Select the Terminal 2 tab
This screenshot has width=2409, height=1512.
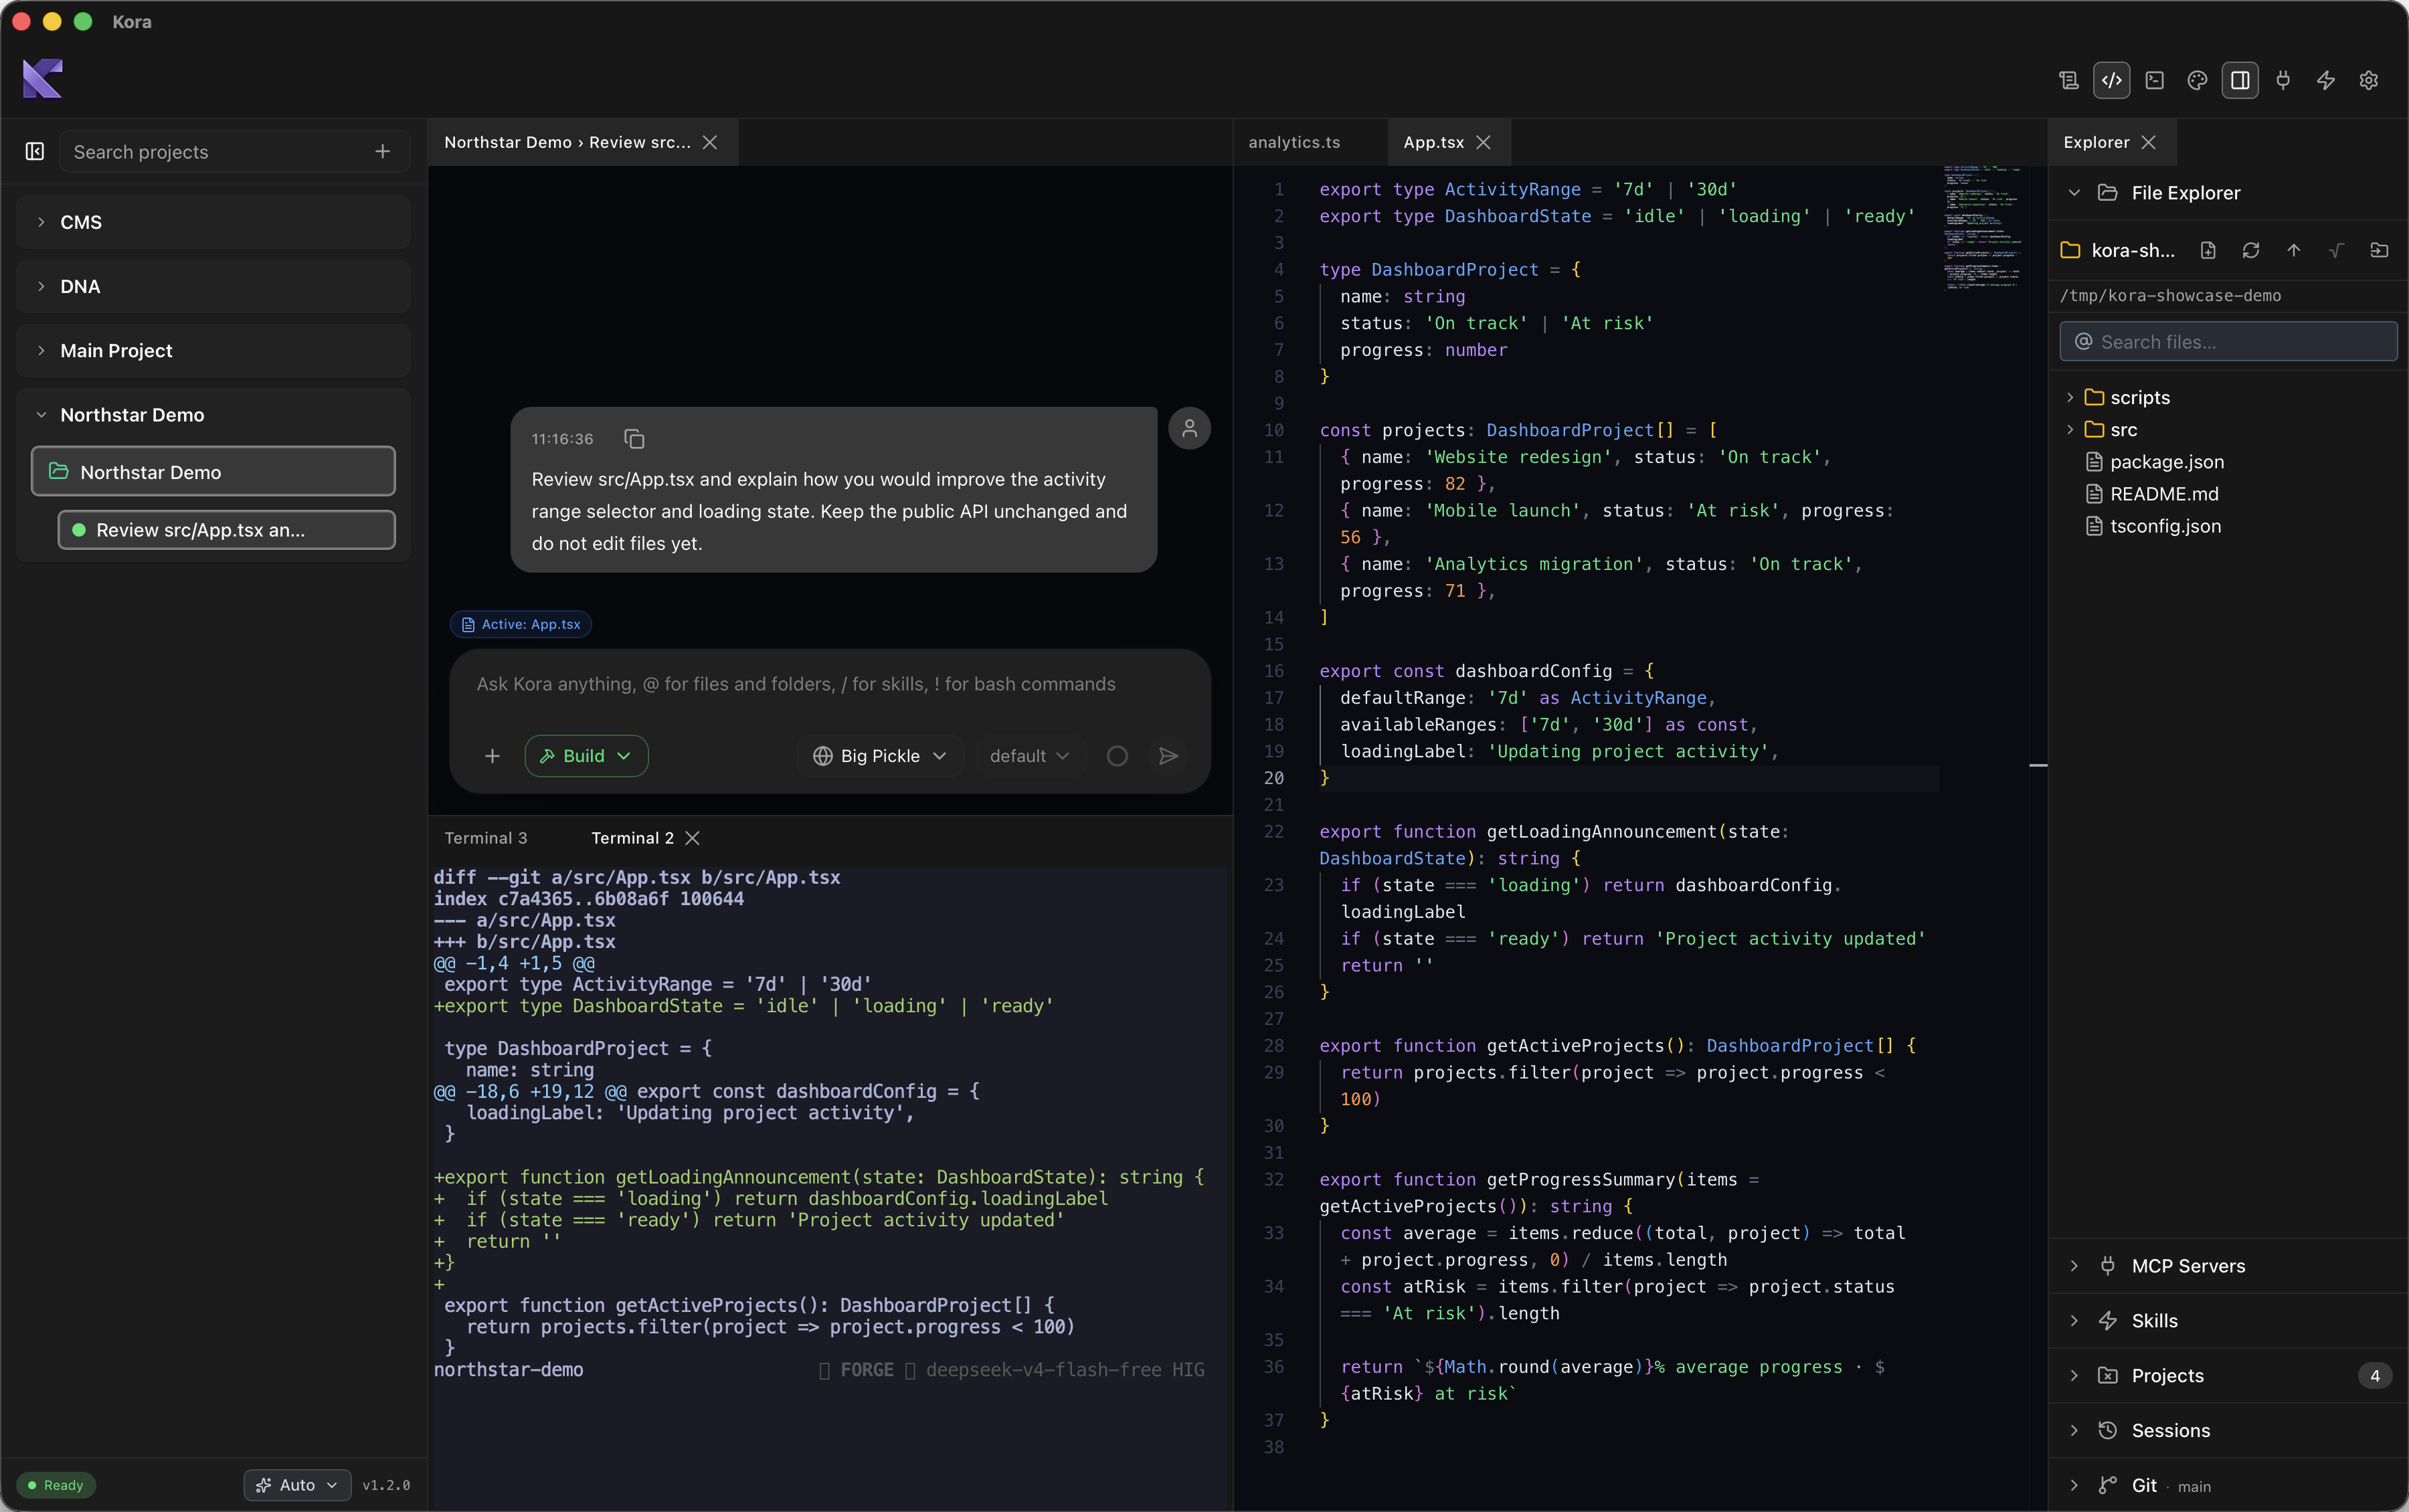pos(632,838)
